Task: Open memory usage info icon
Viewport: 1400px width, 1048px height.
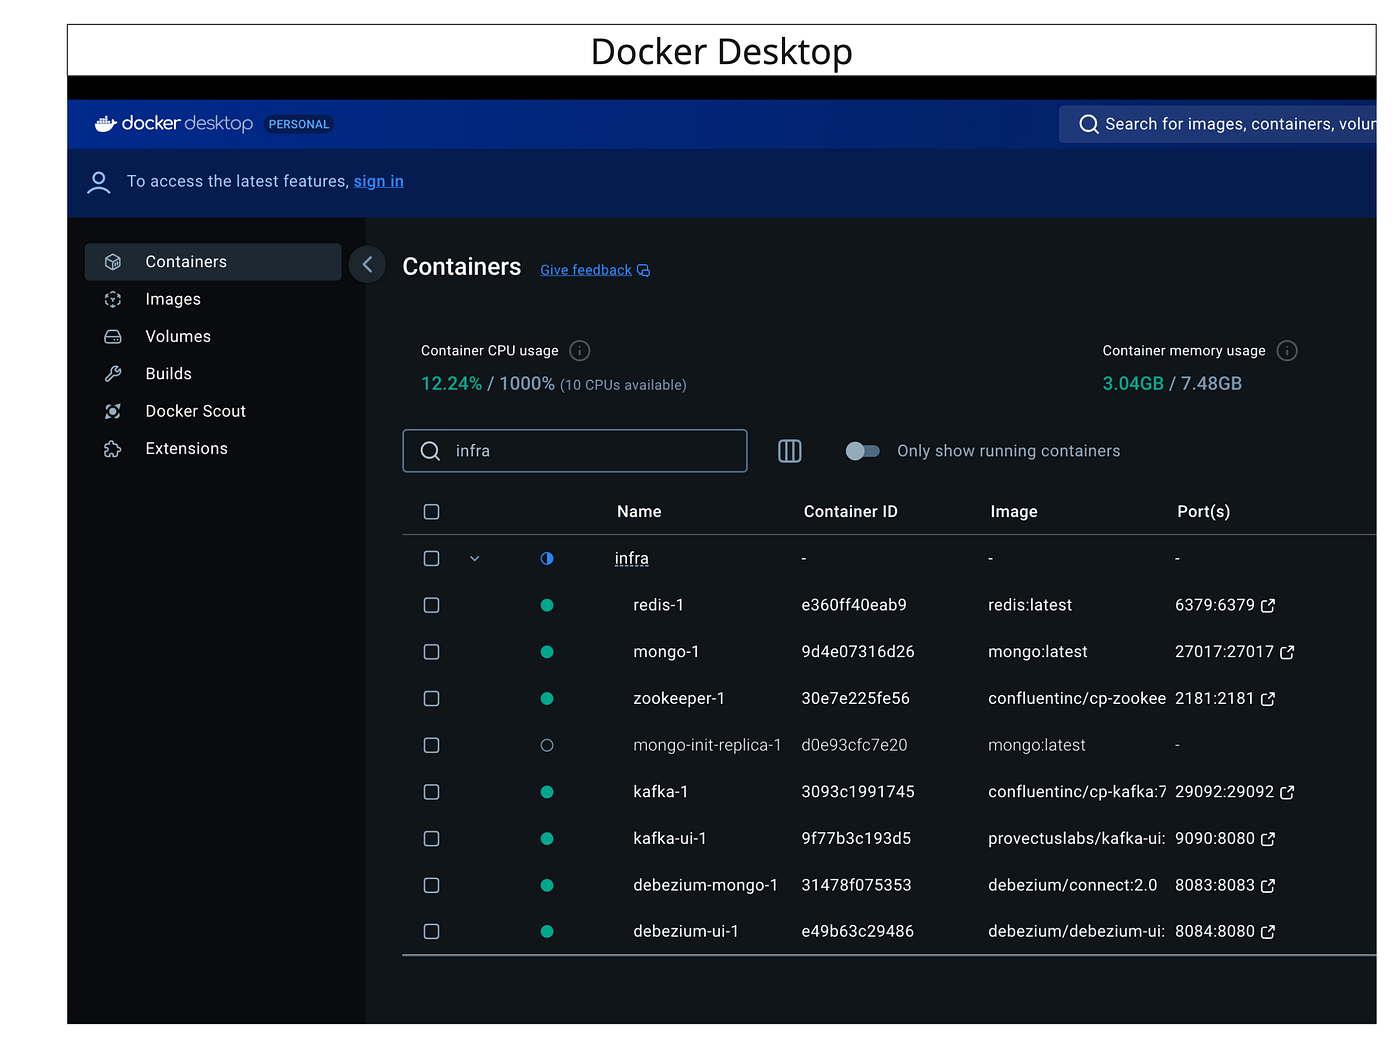Action: point(1287,351)
